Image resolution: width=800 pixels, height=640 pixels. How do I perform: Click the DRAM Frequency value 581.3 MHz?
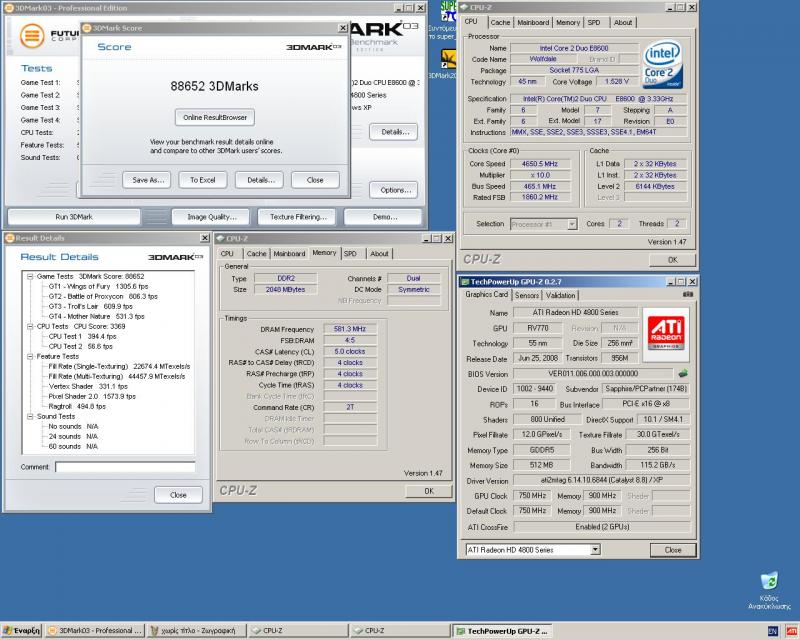[350, 329]
